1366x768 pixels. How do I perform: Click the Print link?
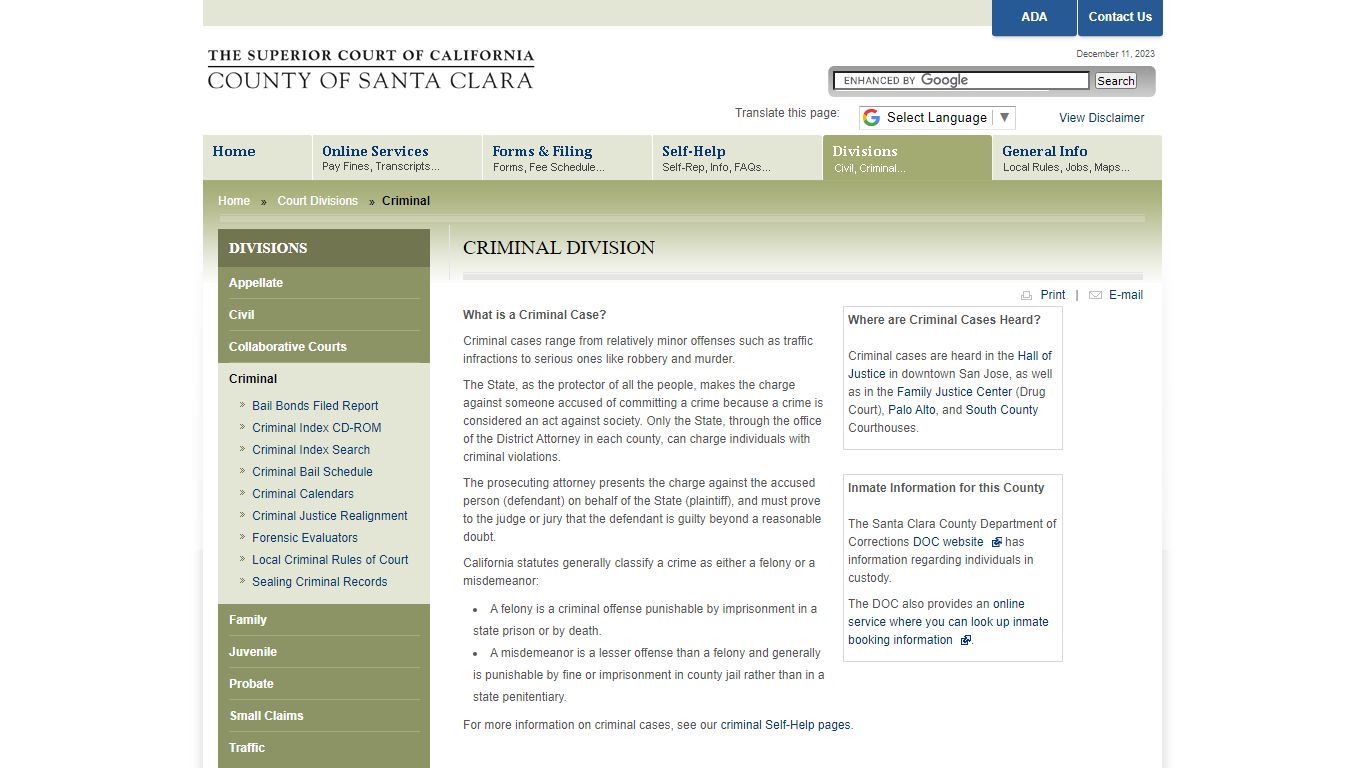pyautogui.click(x=1053, y=295)
